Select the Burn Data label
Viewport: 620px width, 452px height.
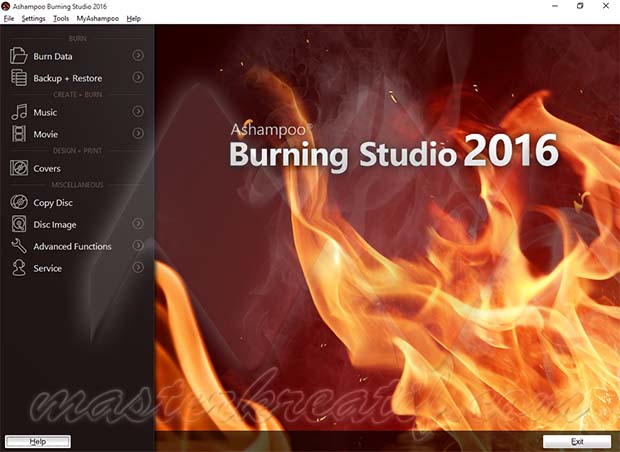[x=53, y=57]
